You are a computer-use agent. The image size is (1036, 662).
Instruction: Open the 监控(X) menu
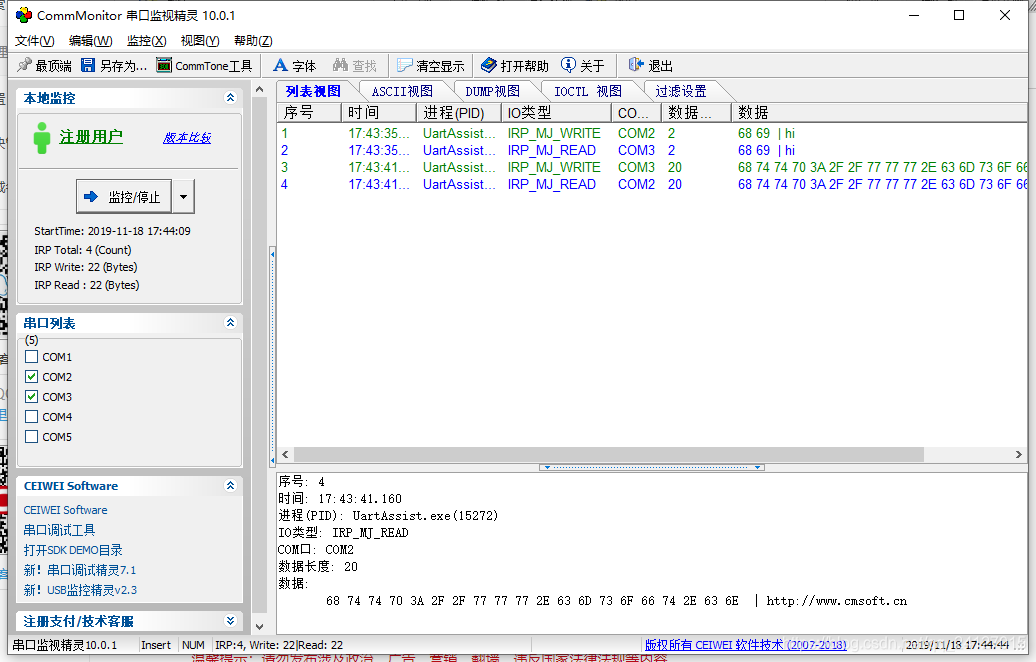[x=147, y=41]
